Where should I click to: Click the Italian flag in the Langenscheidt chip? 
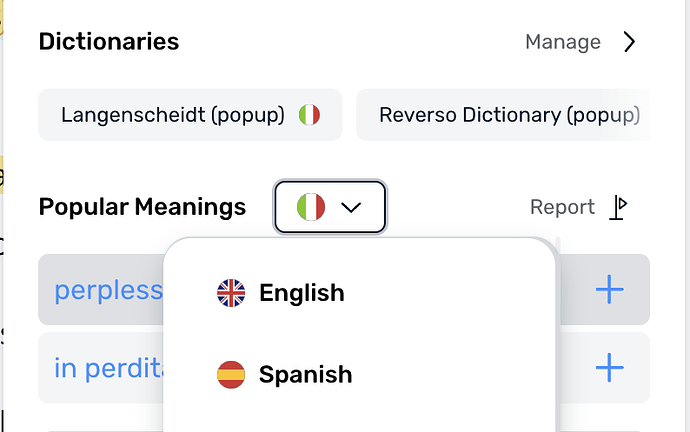309,115
